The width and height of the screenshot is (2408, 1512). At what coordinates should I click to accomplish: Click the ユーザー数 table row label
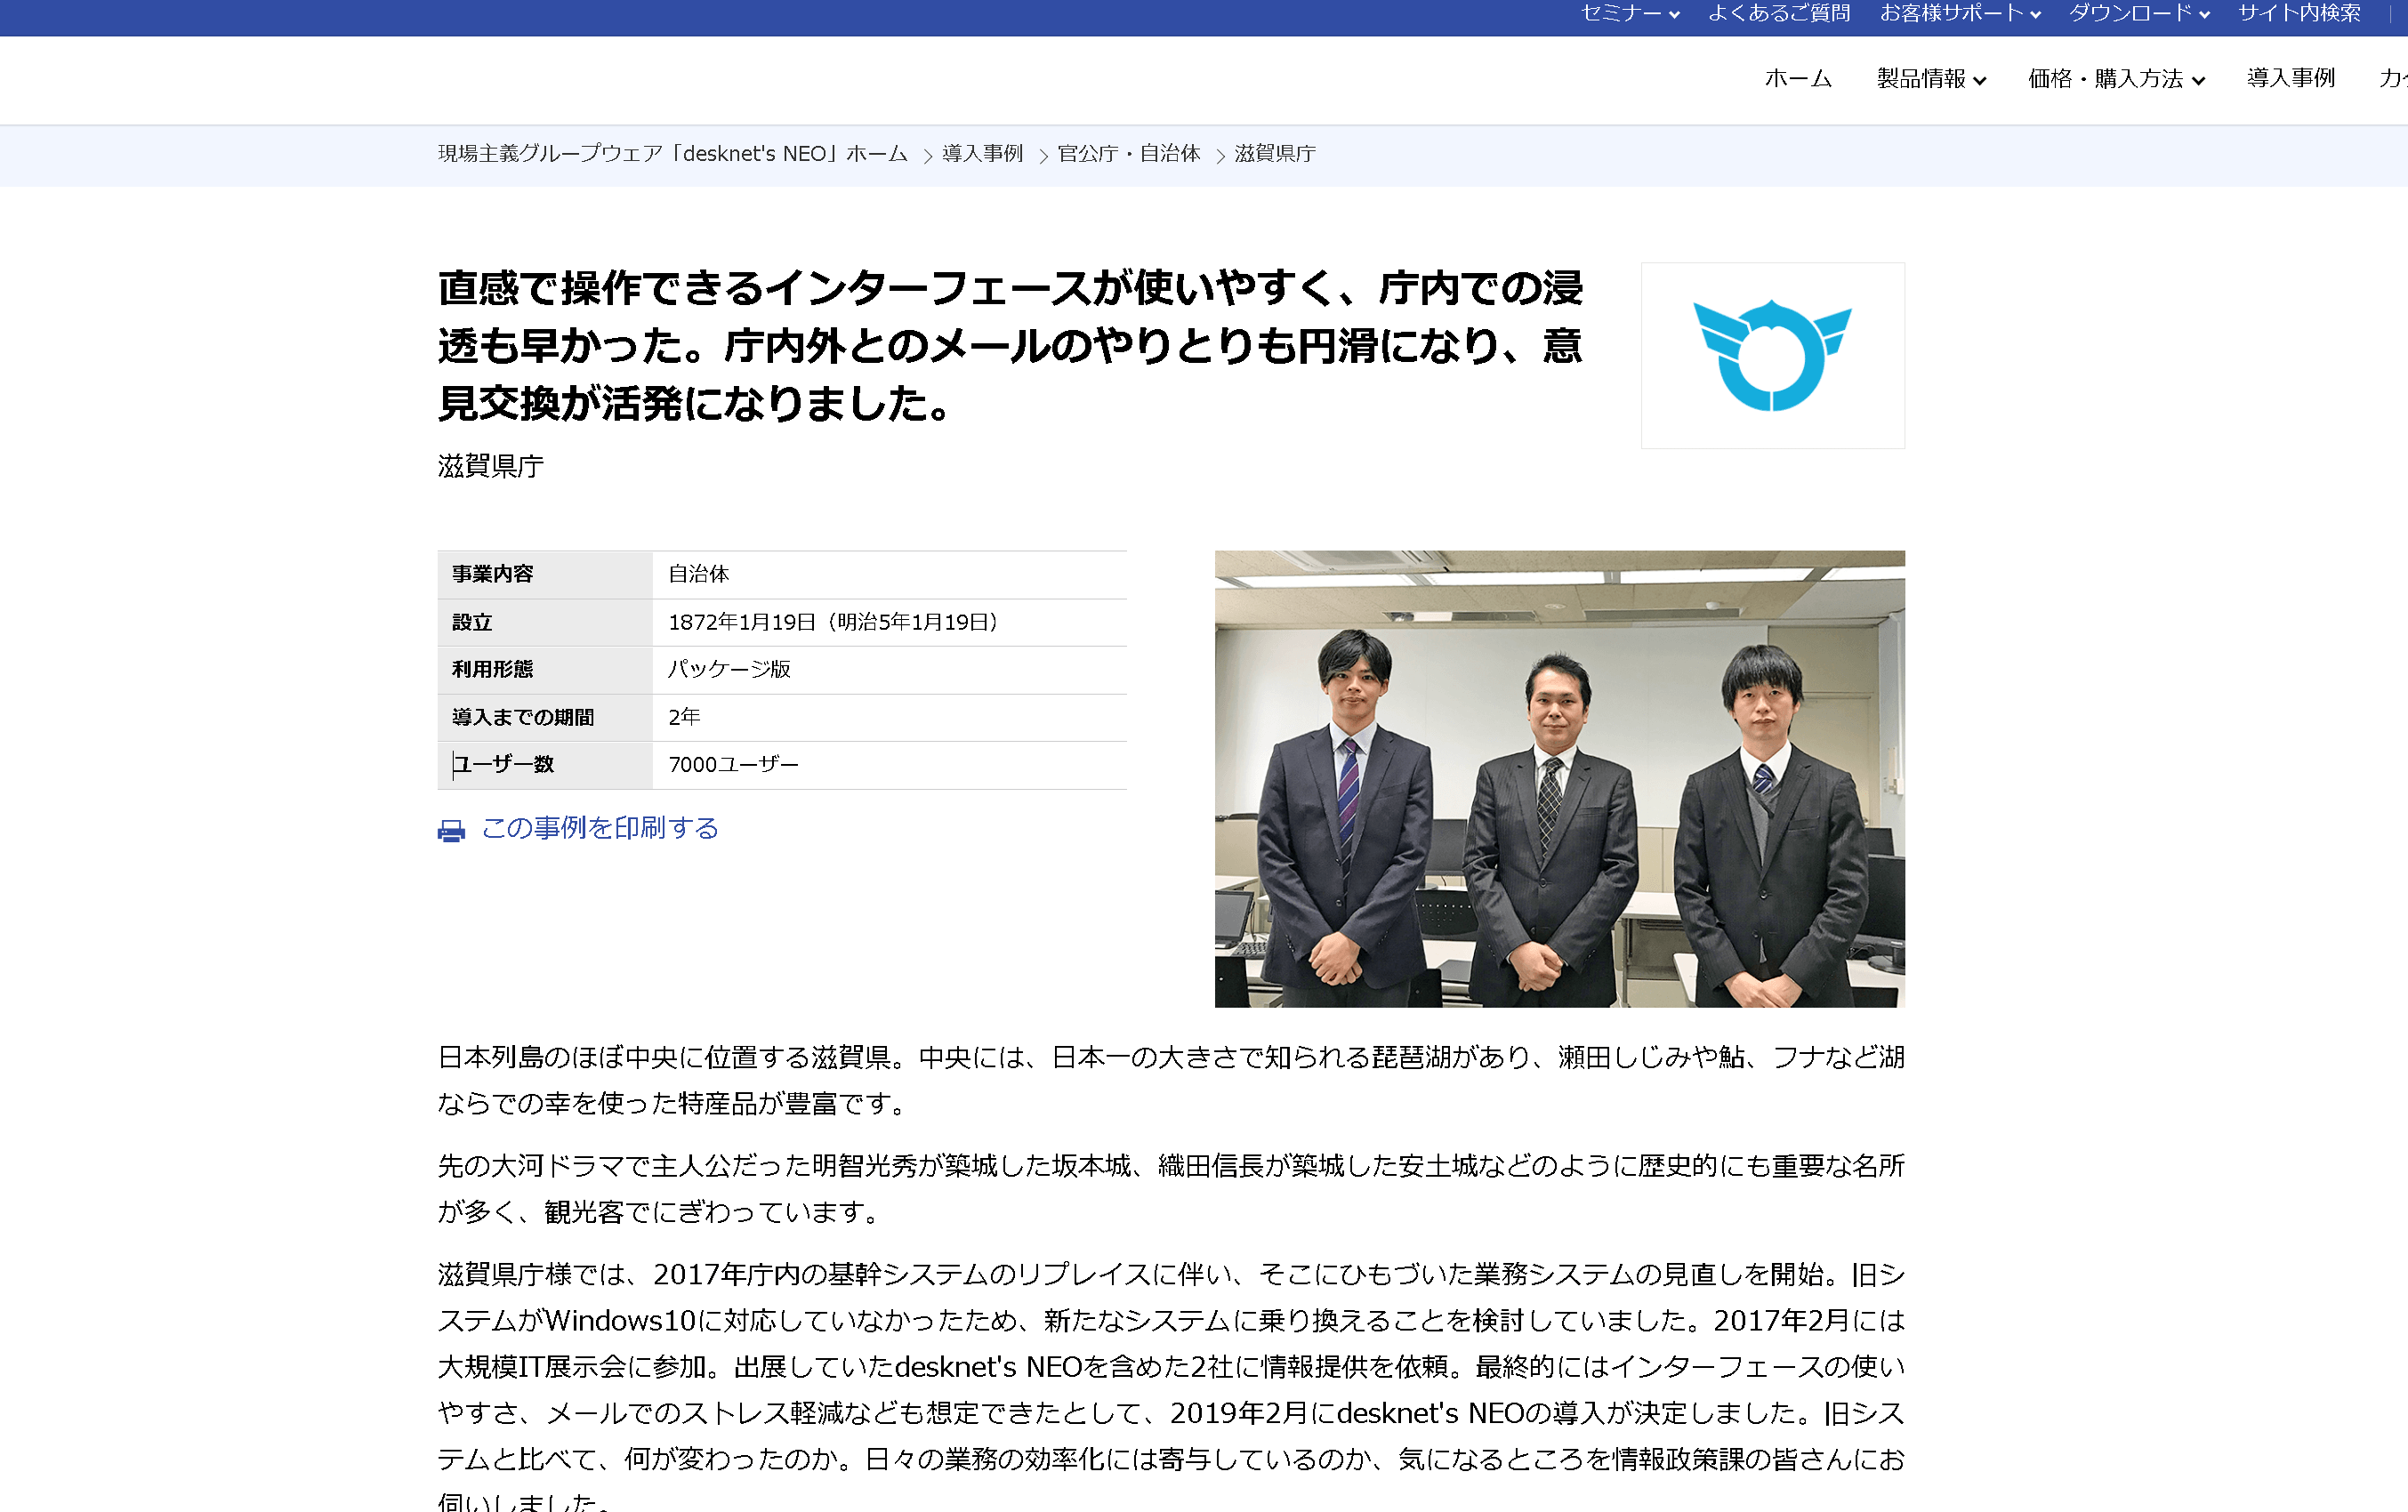pos(502,765)
